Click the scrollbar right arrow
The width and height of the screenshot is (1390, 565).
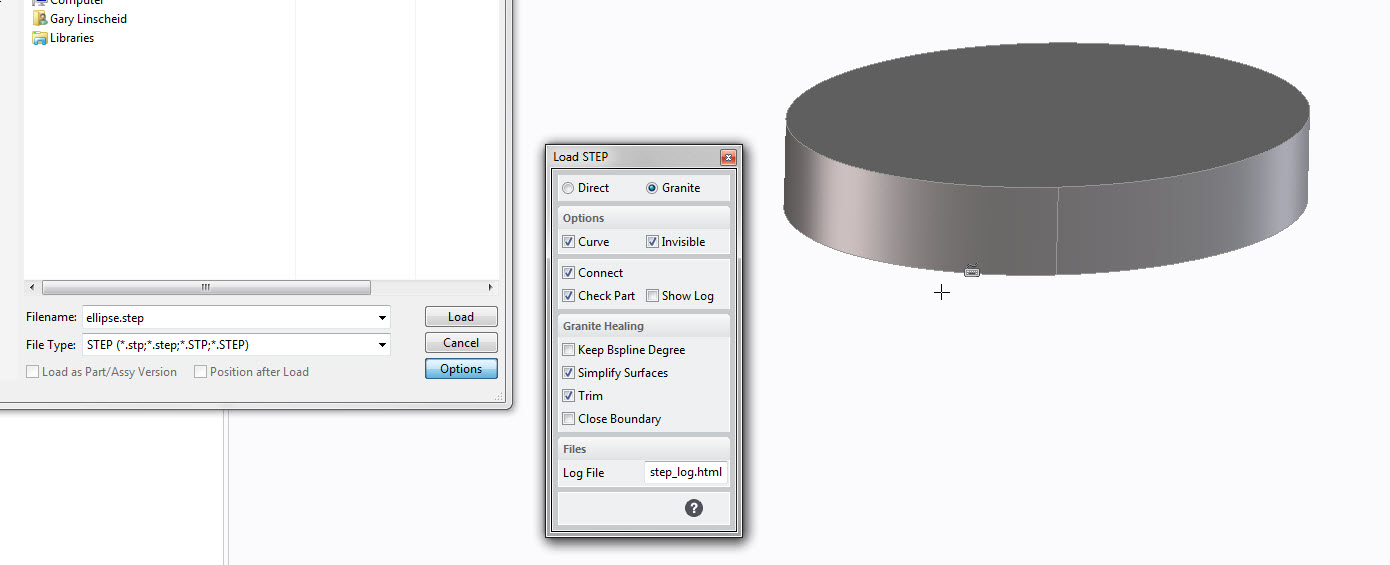point(490,288)
